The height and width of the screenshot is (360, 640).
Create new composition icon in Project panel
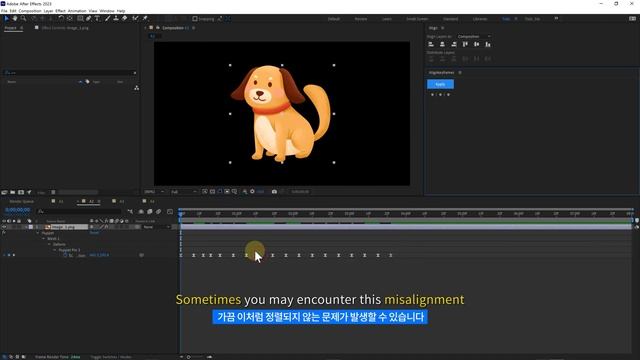tap(21, 192)
